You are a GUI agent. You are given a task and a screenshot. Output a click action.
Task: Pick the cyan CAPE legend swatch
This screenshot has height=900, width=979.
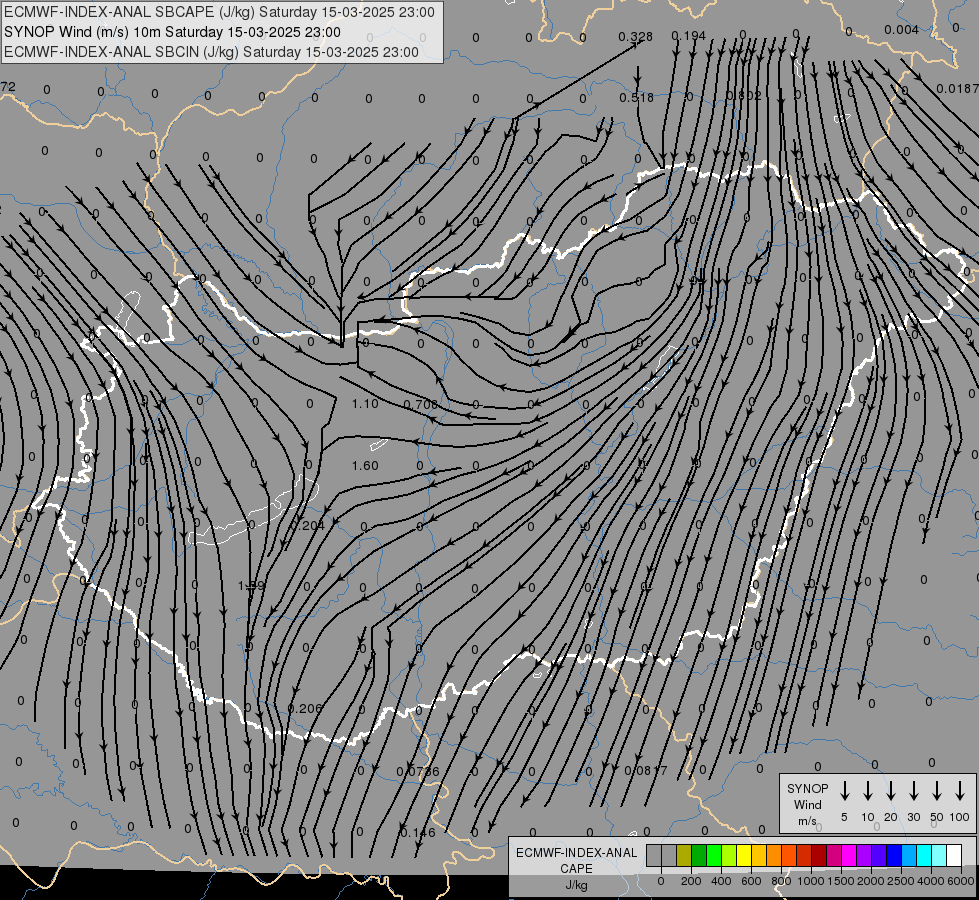point(924,855)
